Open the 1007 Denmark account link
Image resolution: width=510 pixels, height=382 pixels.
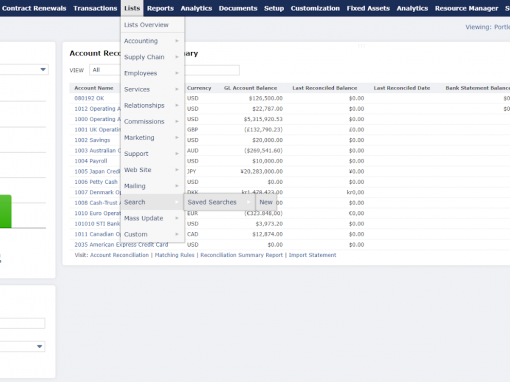click(x=97, y=192)
